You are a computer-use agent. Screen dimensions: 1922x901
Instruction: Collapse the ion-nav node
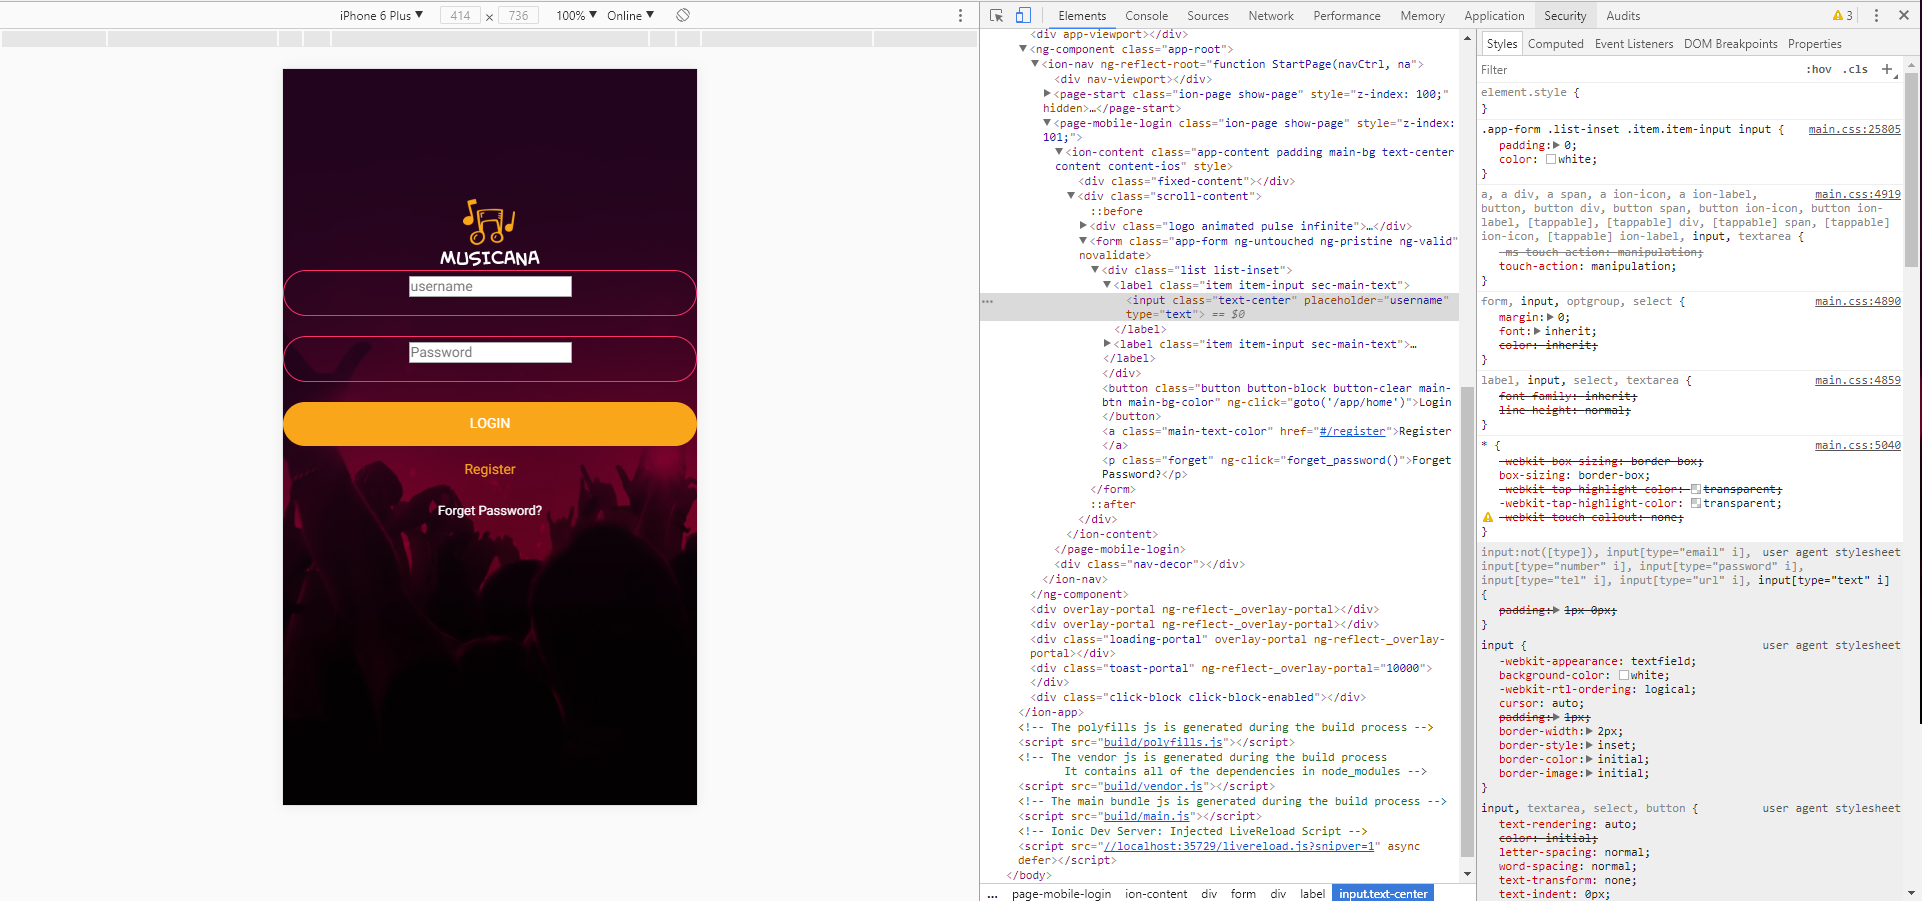point(1035,64)
